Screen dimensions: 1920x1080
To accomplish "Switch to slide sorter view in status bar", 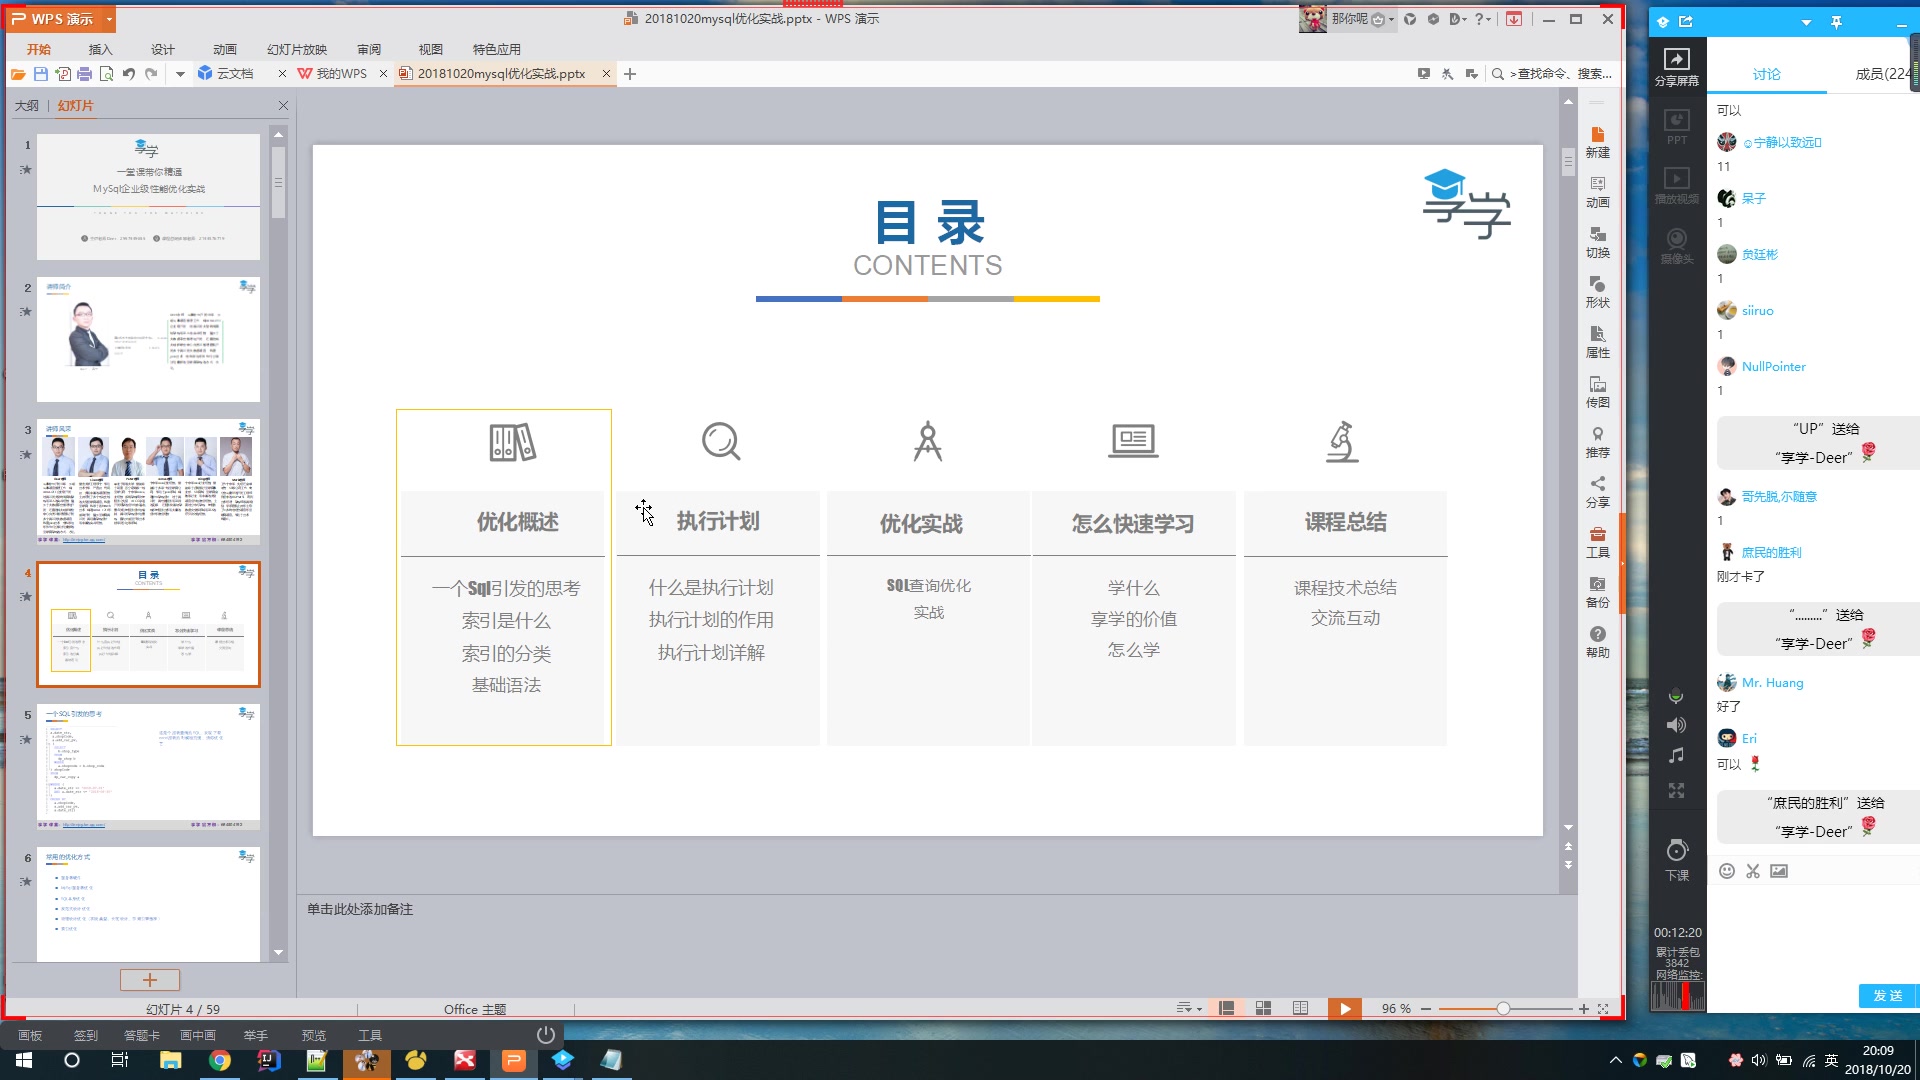I will tap(1263, 1008).
